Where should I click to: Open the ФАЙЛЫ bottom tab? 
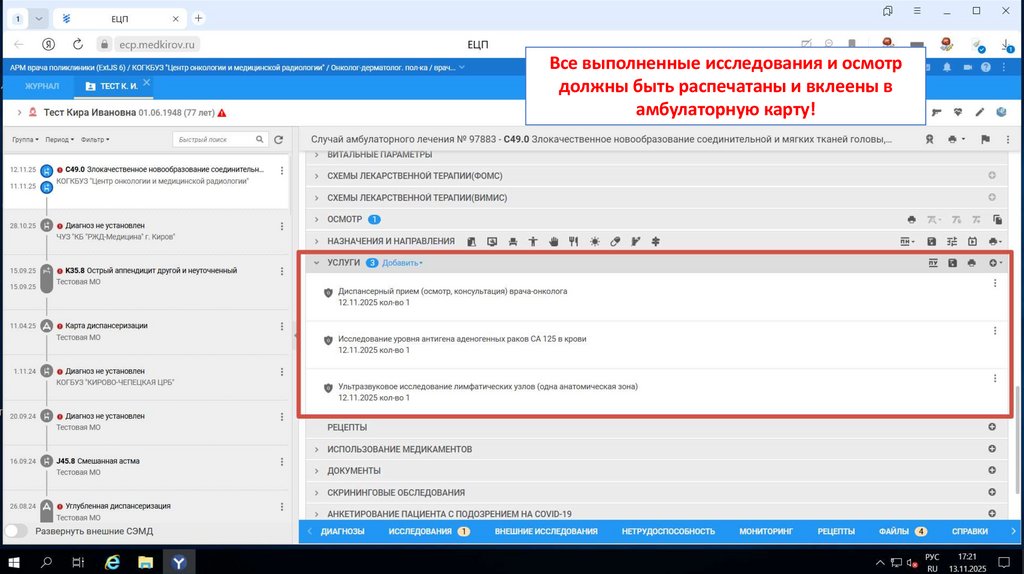[x=903, y=532]
